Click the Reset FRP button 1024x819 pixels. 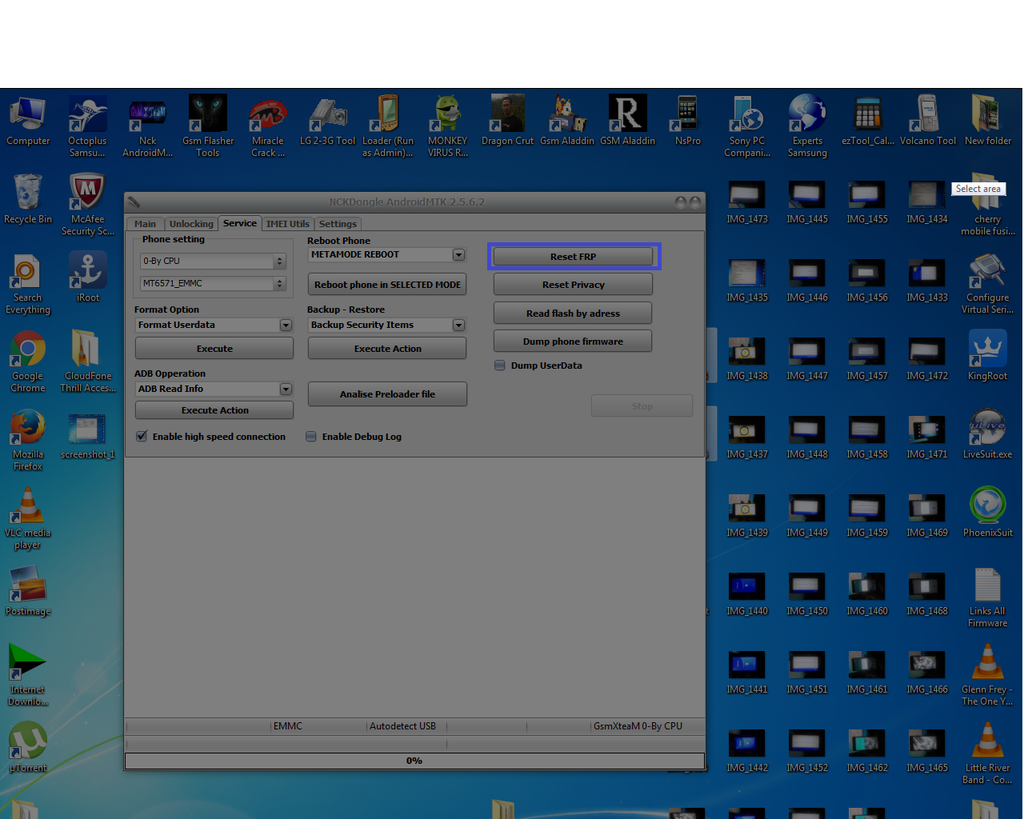pyautogui.click(x=573, y=257)
